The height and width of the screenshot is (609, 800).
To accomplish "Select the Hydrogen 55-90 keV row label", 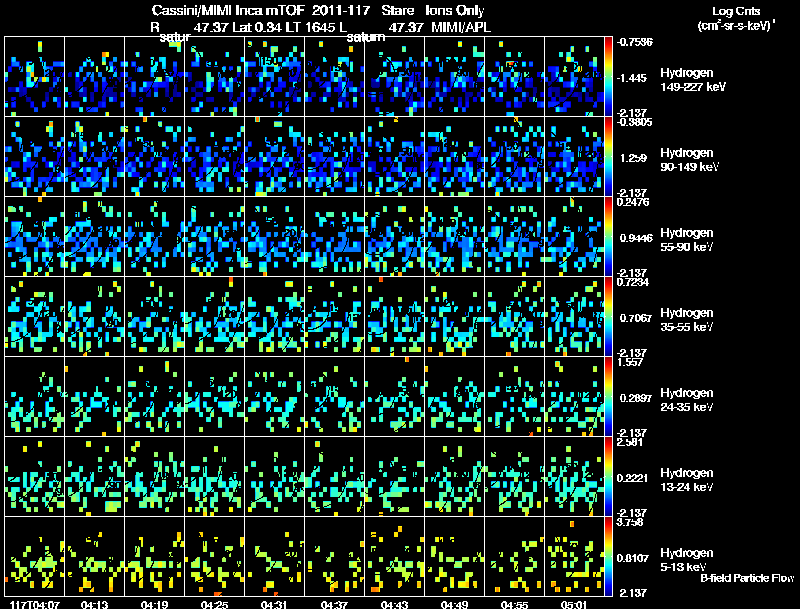I will tap(687, 240).
